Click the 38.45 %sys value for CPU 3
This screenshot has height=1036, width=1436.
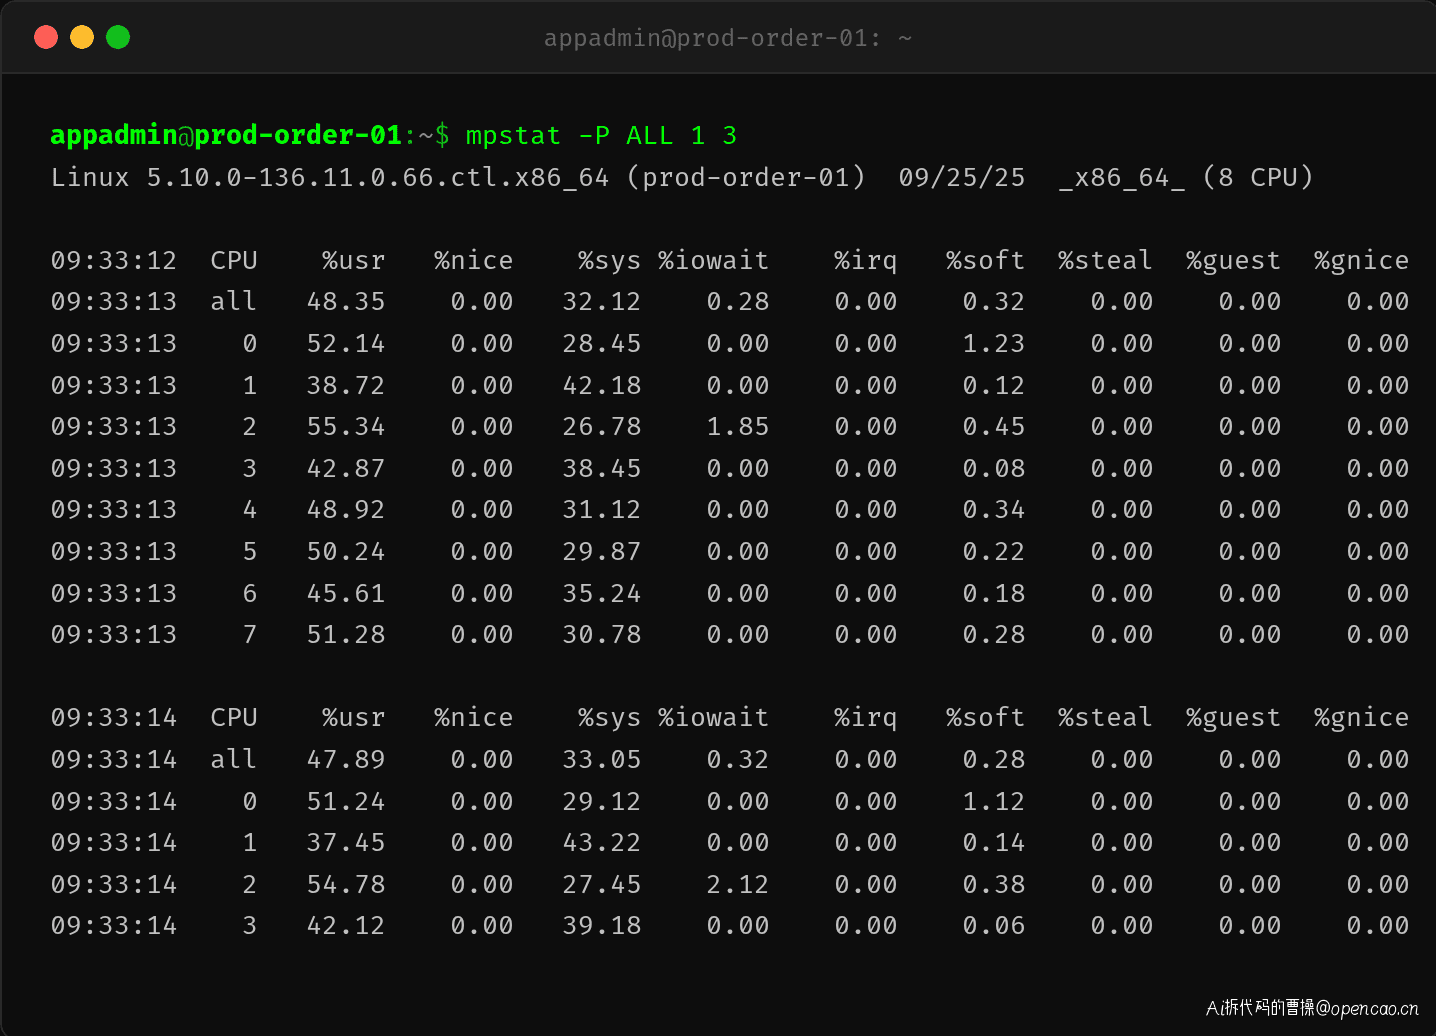click(601, 468)
